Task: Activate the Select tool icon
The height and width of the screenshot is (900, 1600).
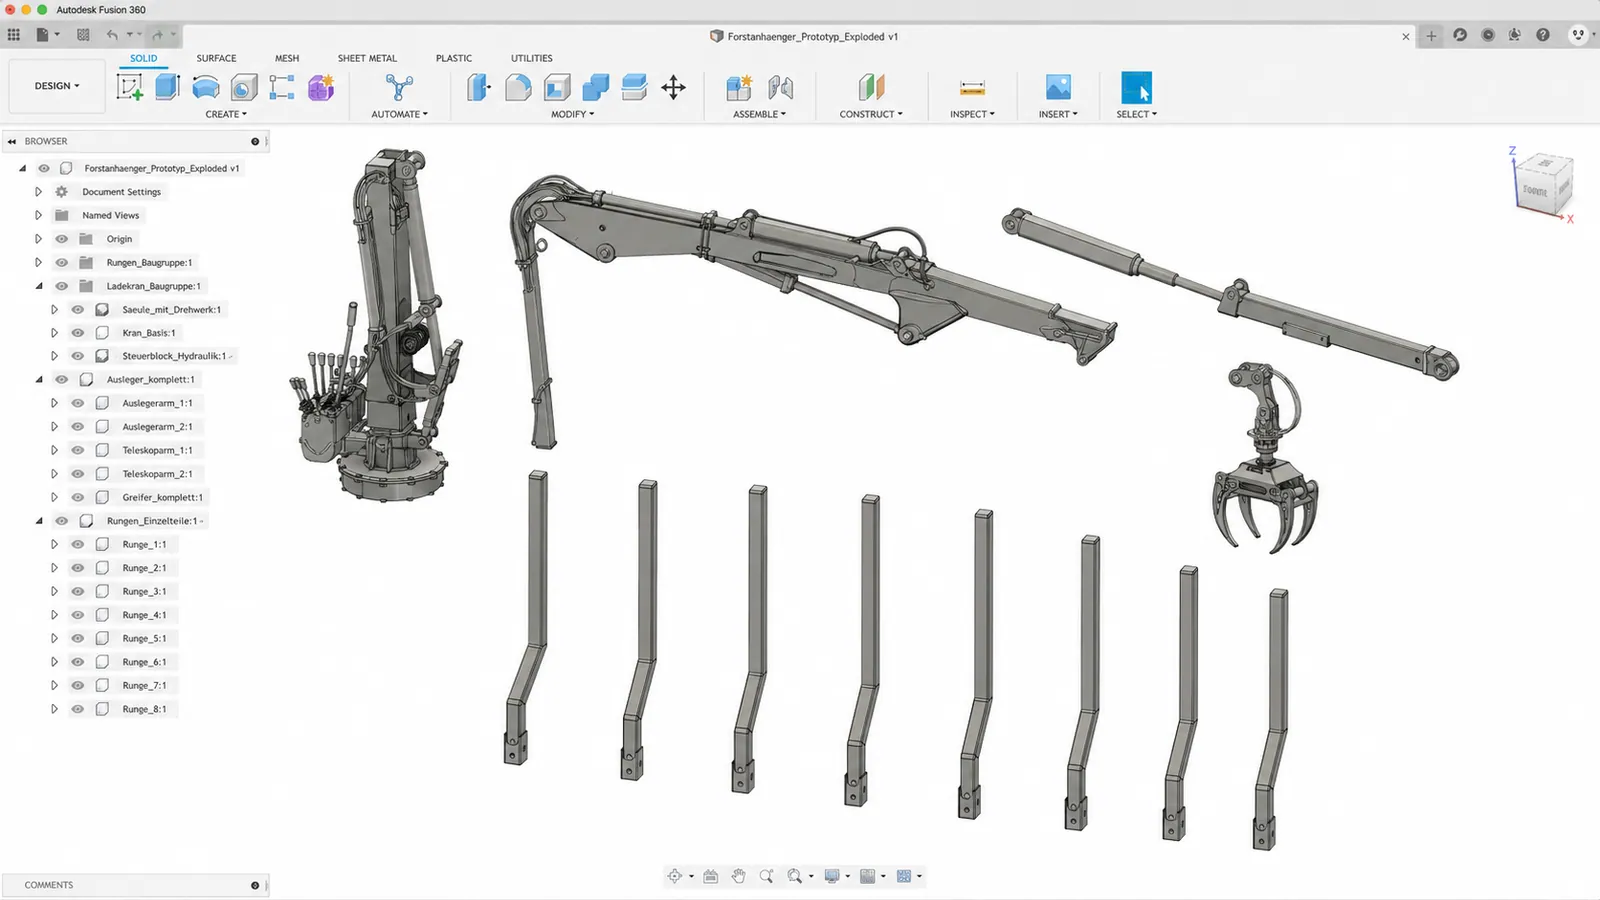Action: (1136, 88)
